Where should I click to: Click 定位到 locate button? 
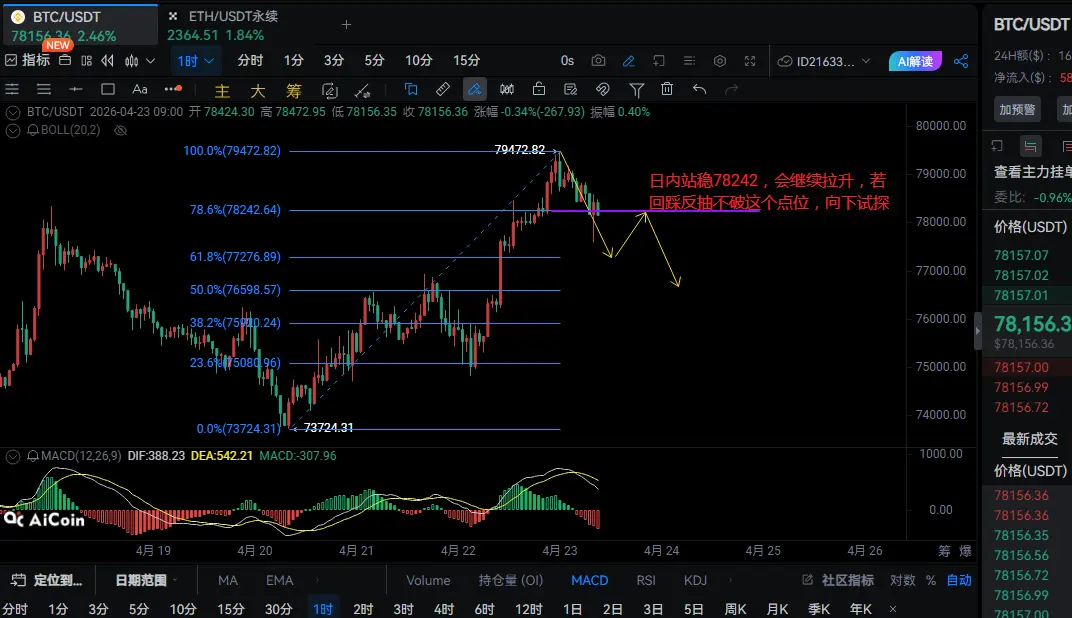coord(47,580)
